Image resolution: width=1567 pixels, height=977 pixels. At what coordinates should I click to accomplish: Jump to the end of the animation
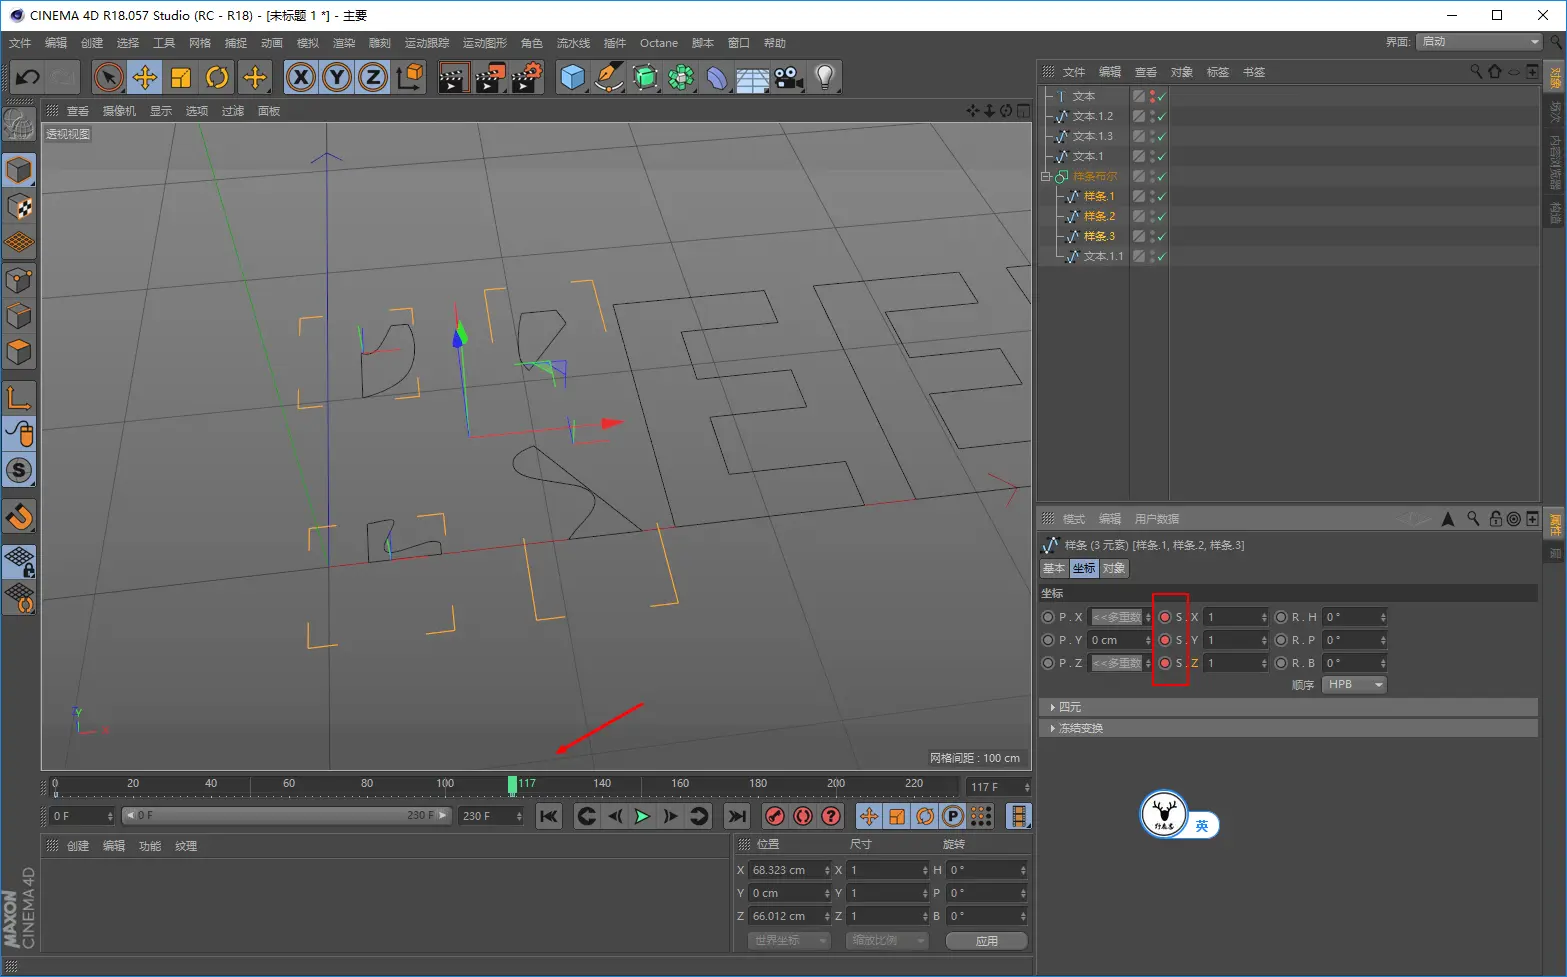(x=737, y=817)
